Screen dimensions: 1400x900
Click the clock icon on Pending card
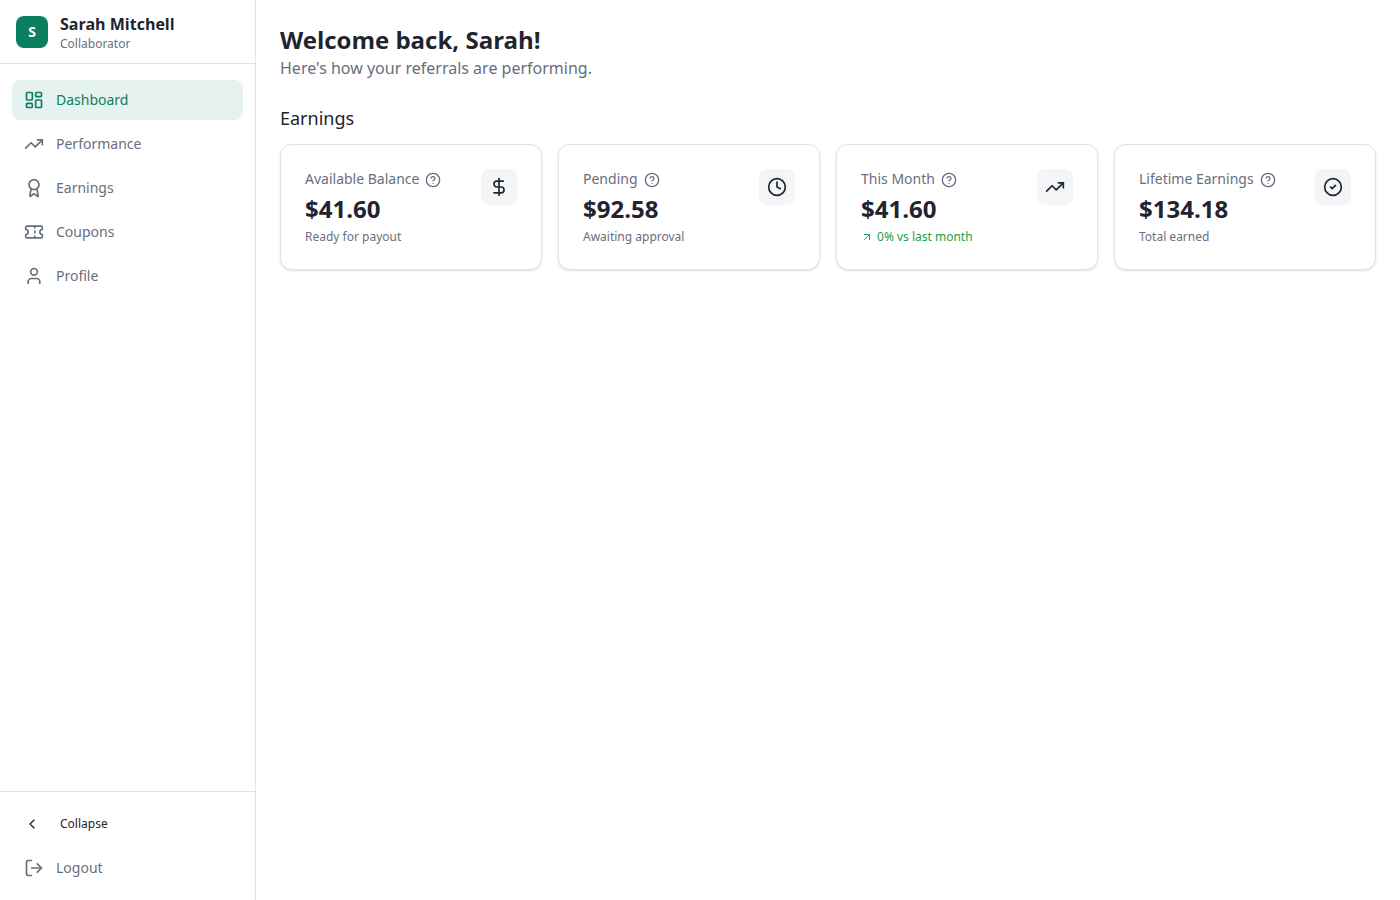(777, 186)
